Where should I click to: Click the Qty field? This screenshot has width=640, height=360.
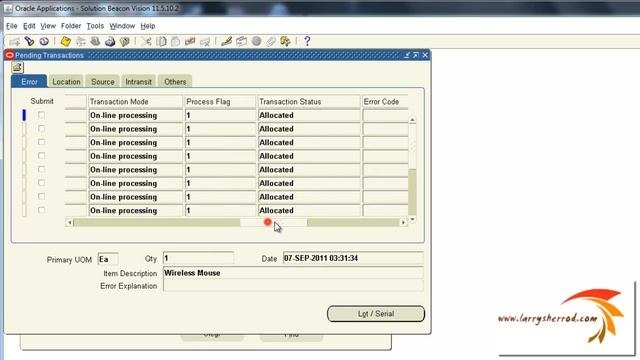point(198,258)
